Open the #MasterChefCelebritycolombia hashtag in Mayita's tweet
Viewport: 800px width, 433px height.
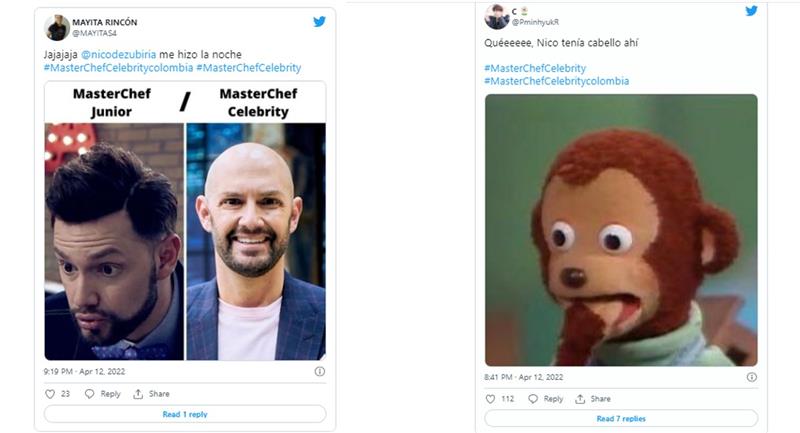tap(118, 68)
